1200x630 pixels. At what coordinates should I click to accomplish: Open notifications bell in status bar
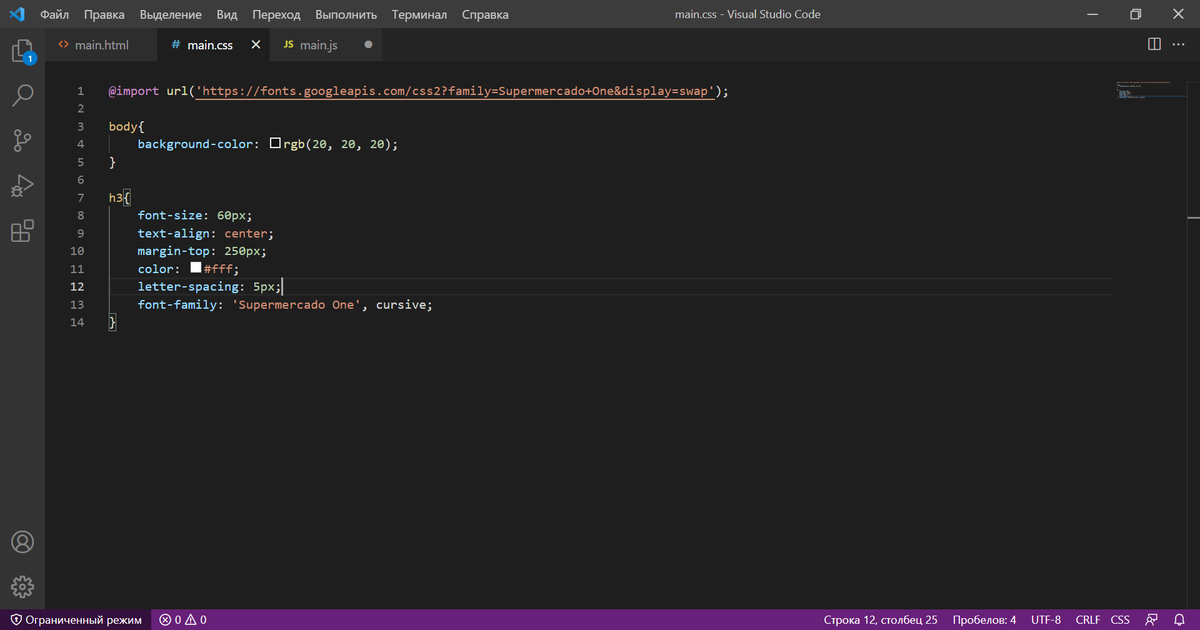1179,620
